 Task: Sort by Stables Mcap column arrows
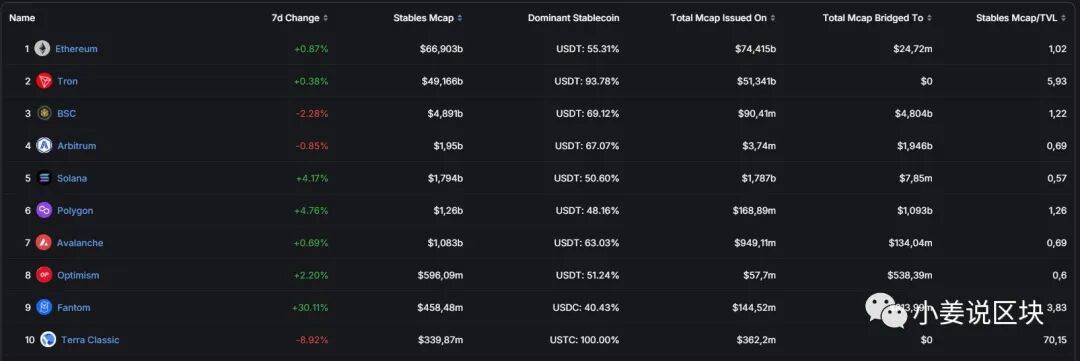(459, 18)
